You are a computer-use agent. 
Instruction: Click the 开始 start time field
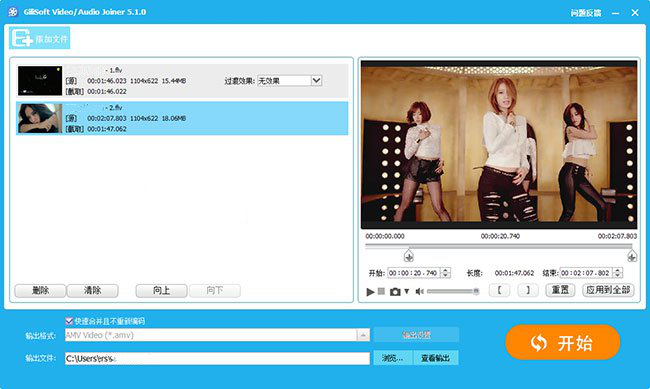pyautogui.click(x=413, y=273)
